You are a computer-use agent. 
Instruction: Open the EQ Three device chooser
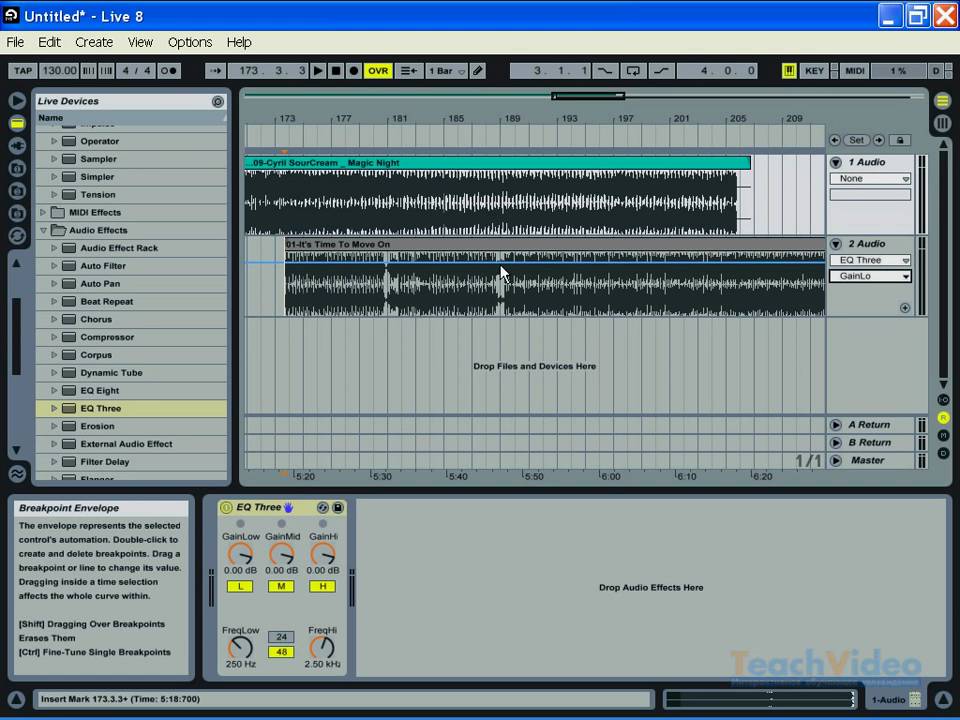coord(870,260)
